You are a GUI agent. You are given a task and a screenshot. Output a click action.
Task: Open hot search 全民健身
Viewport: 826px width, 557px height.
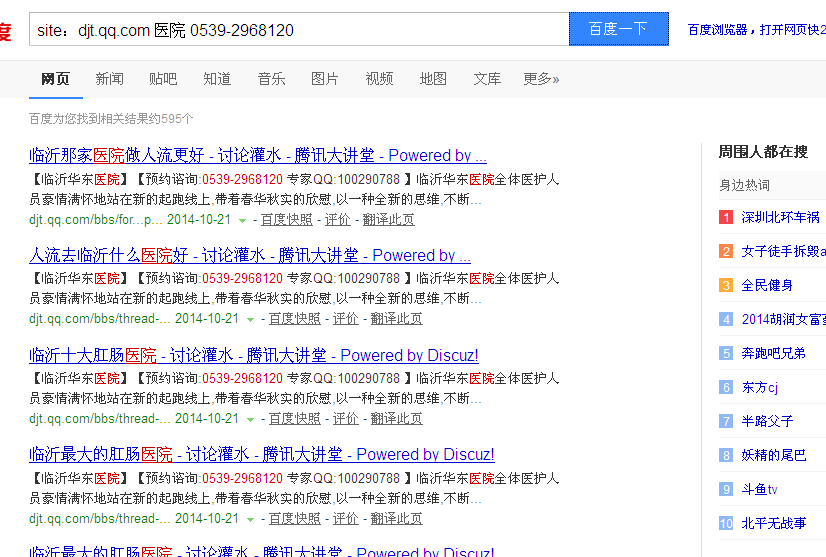[767, 286]
